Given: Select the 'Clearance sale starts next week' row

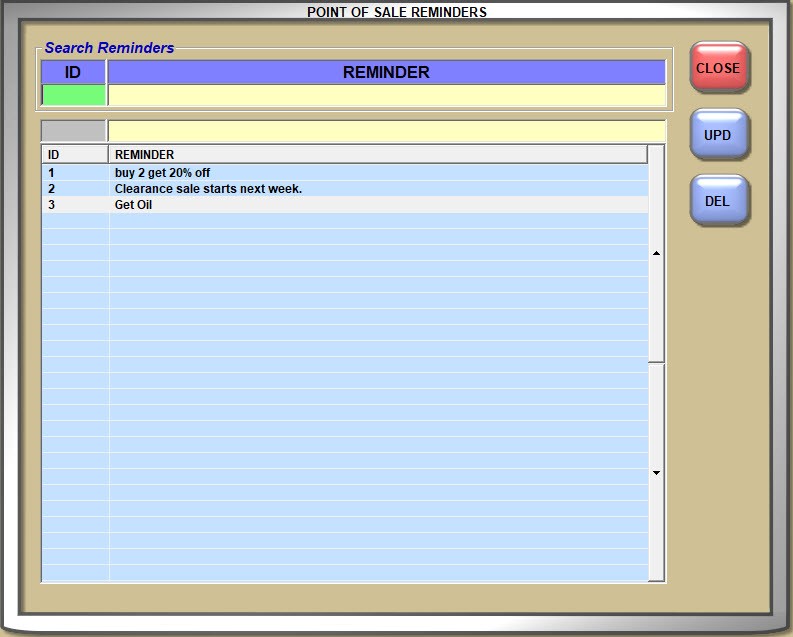Looking at the screenshot, I should [x=208, y=189].
